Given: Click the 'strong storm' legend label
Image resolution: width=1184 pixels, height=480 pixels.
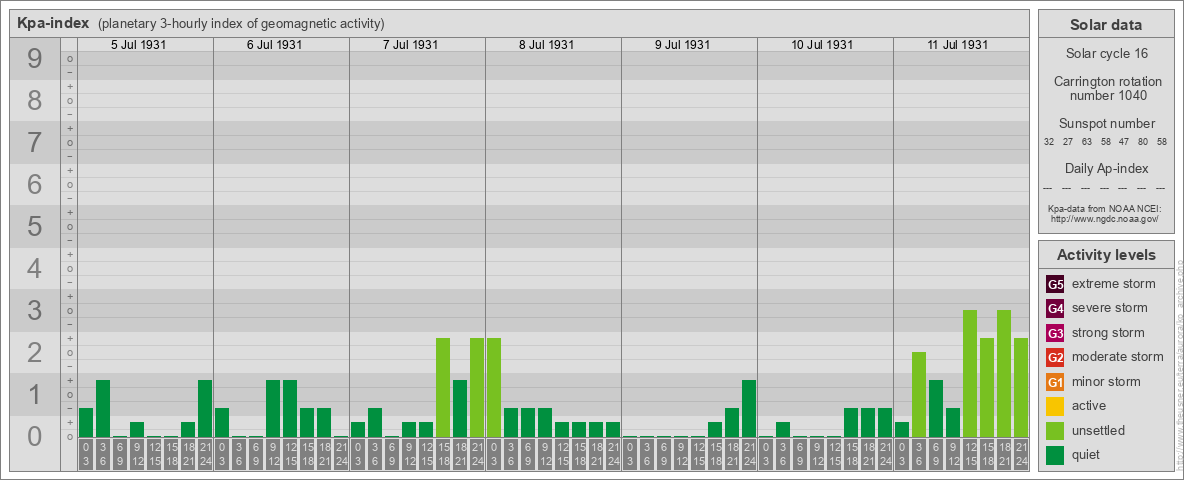Looking at the screenshot, I should click(1108, 333).
